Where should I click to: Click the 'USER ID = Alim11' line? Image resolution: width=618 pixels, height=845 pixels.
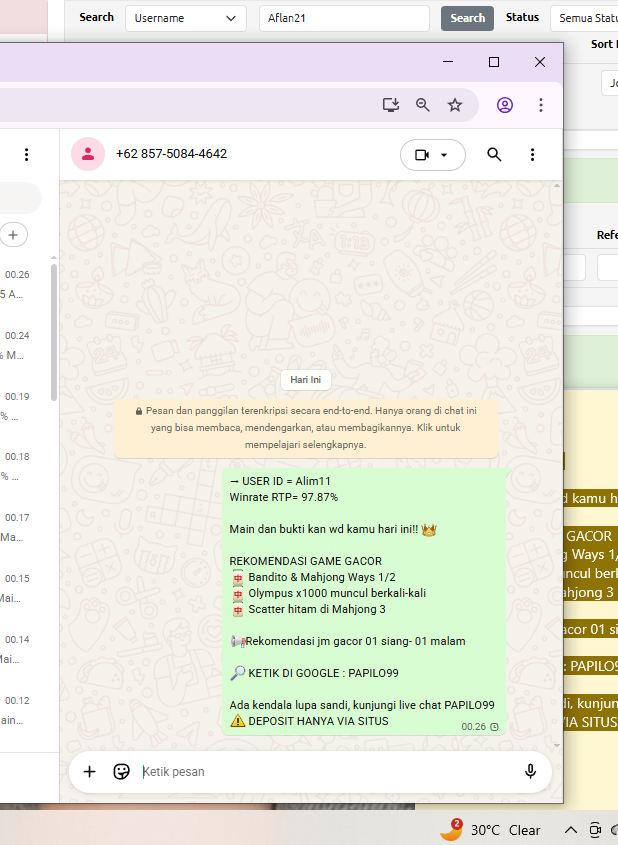pyautogui.click(x=280, y=481)
